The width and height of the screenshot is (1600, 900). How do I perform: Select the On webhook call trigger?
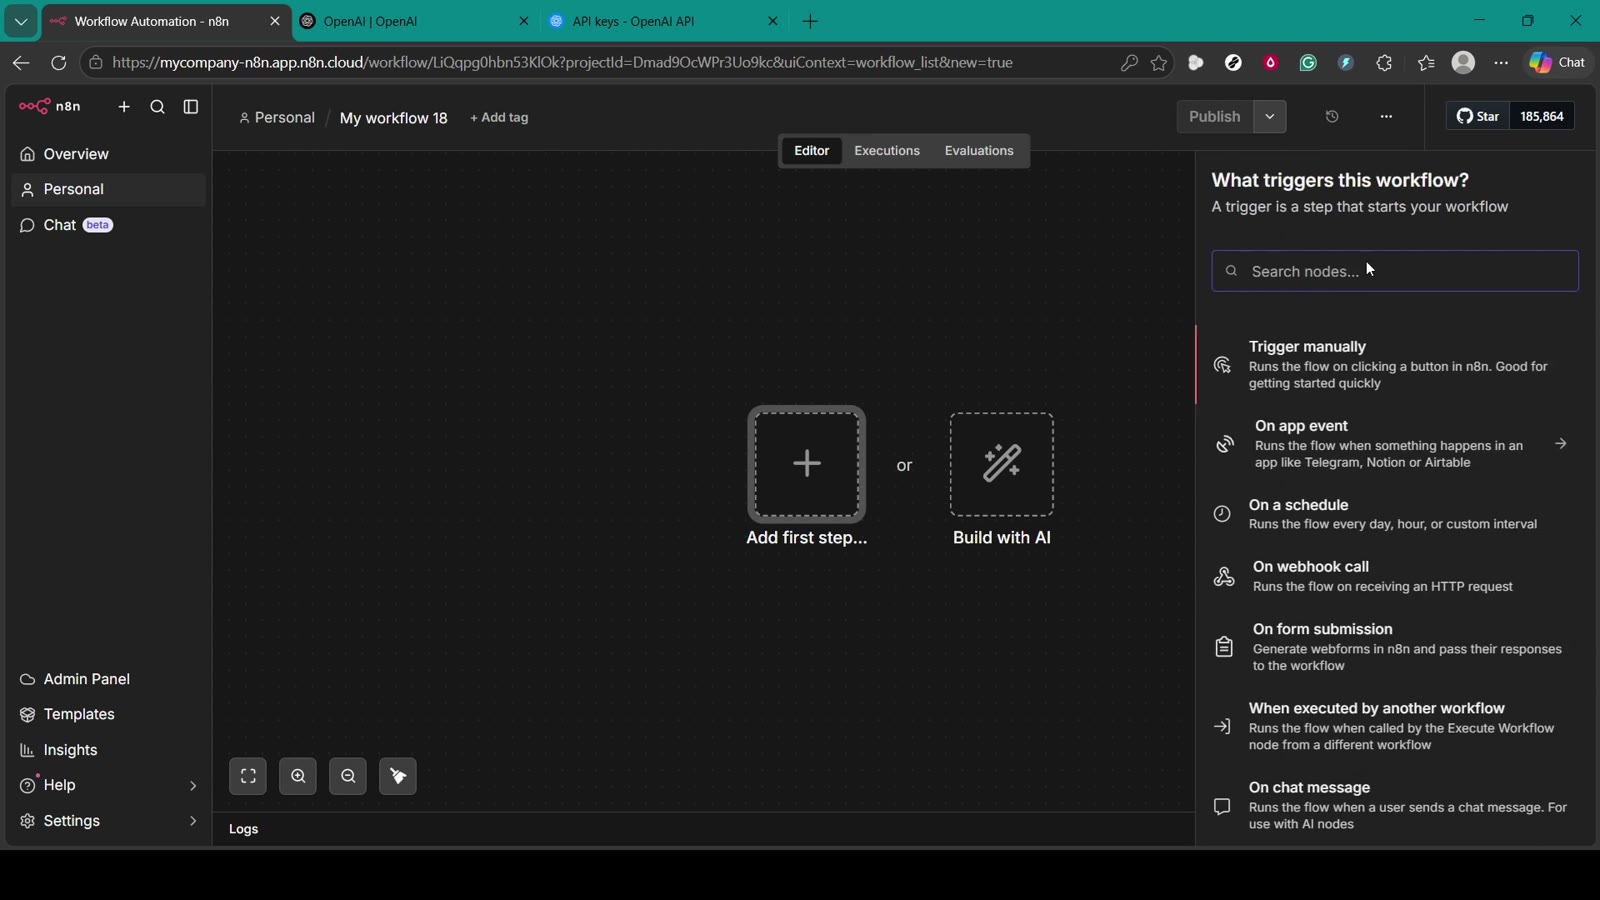pos(1395,576)
